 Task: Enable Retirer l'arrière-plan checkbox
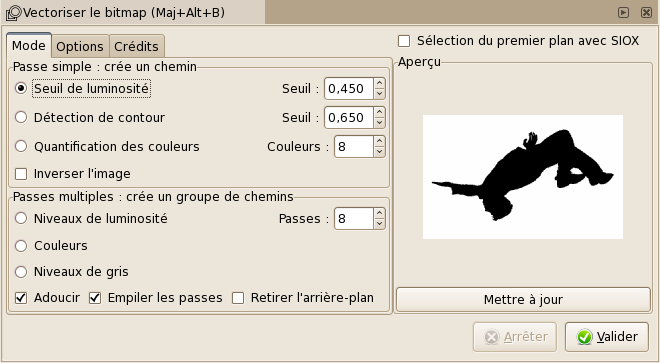click(x=238, y=298)
